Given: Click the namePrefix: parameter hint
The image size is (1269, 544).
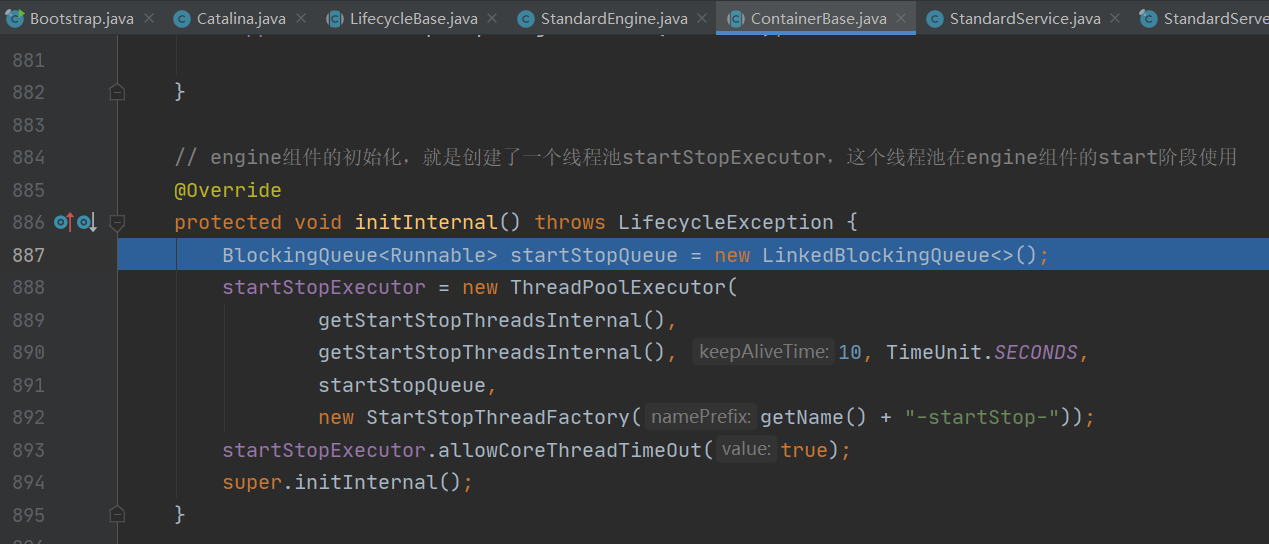Looking at the screenshot, I should tap(700, 417).
